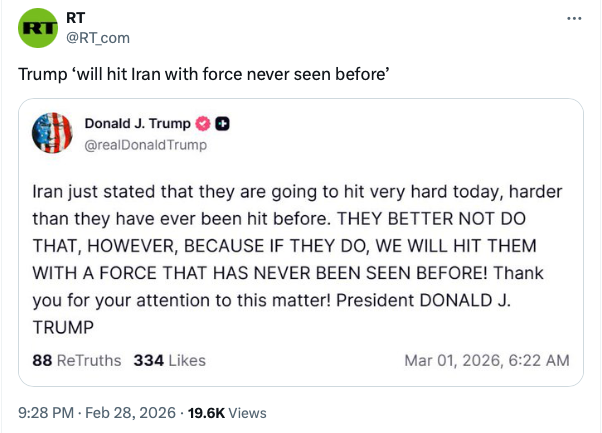Screen dimensions: 602x433
Task: View the 334 Likes count
Action: pos(169,360)
